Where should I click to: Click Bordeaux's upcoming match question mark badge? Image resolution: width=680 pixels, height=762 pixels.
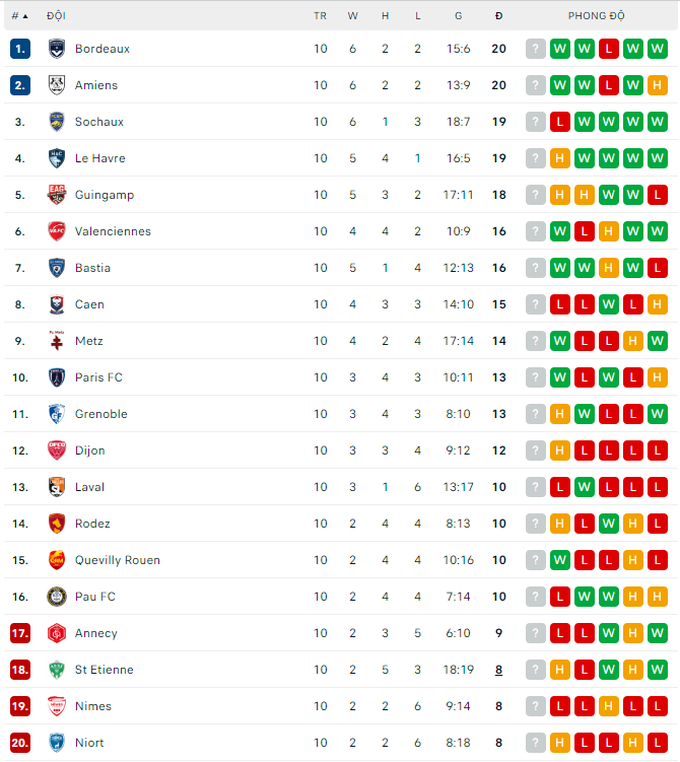point(536,49)
